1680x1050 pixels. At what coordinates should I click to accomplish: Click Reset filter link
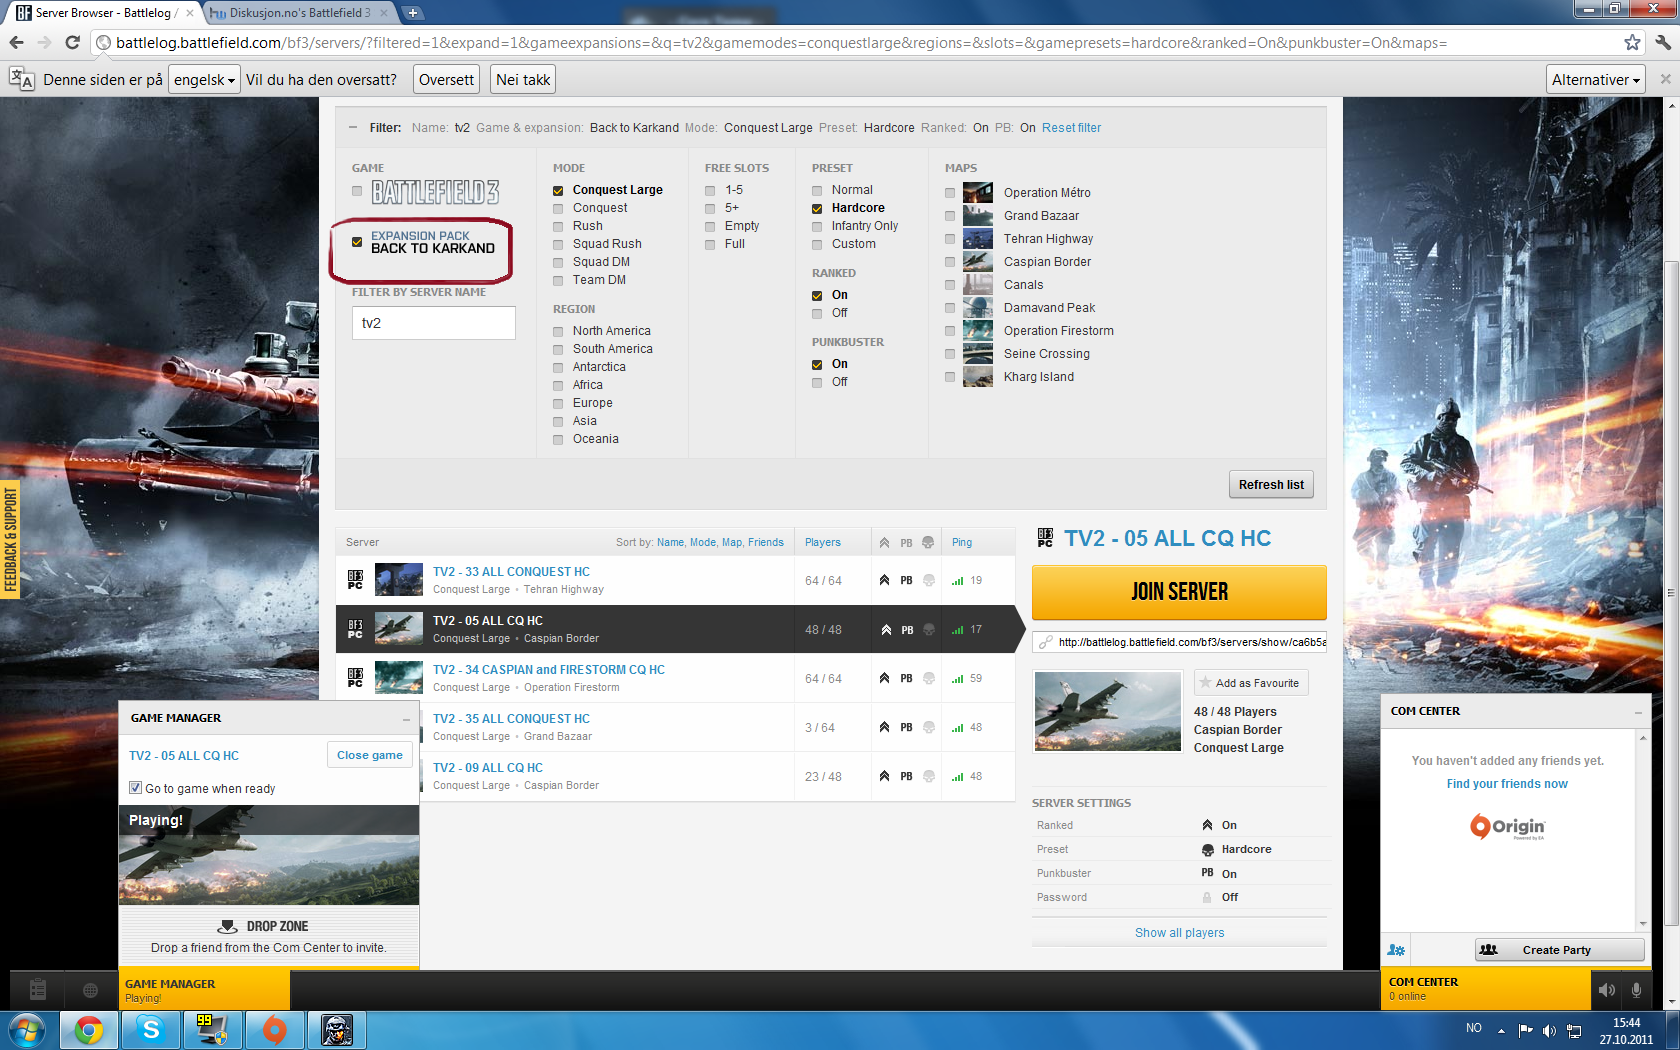(1071, 128)
